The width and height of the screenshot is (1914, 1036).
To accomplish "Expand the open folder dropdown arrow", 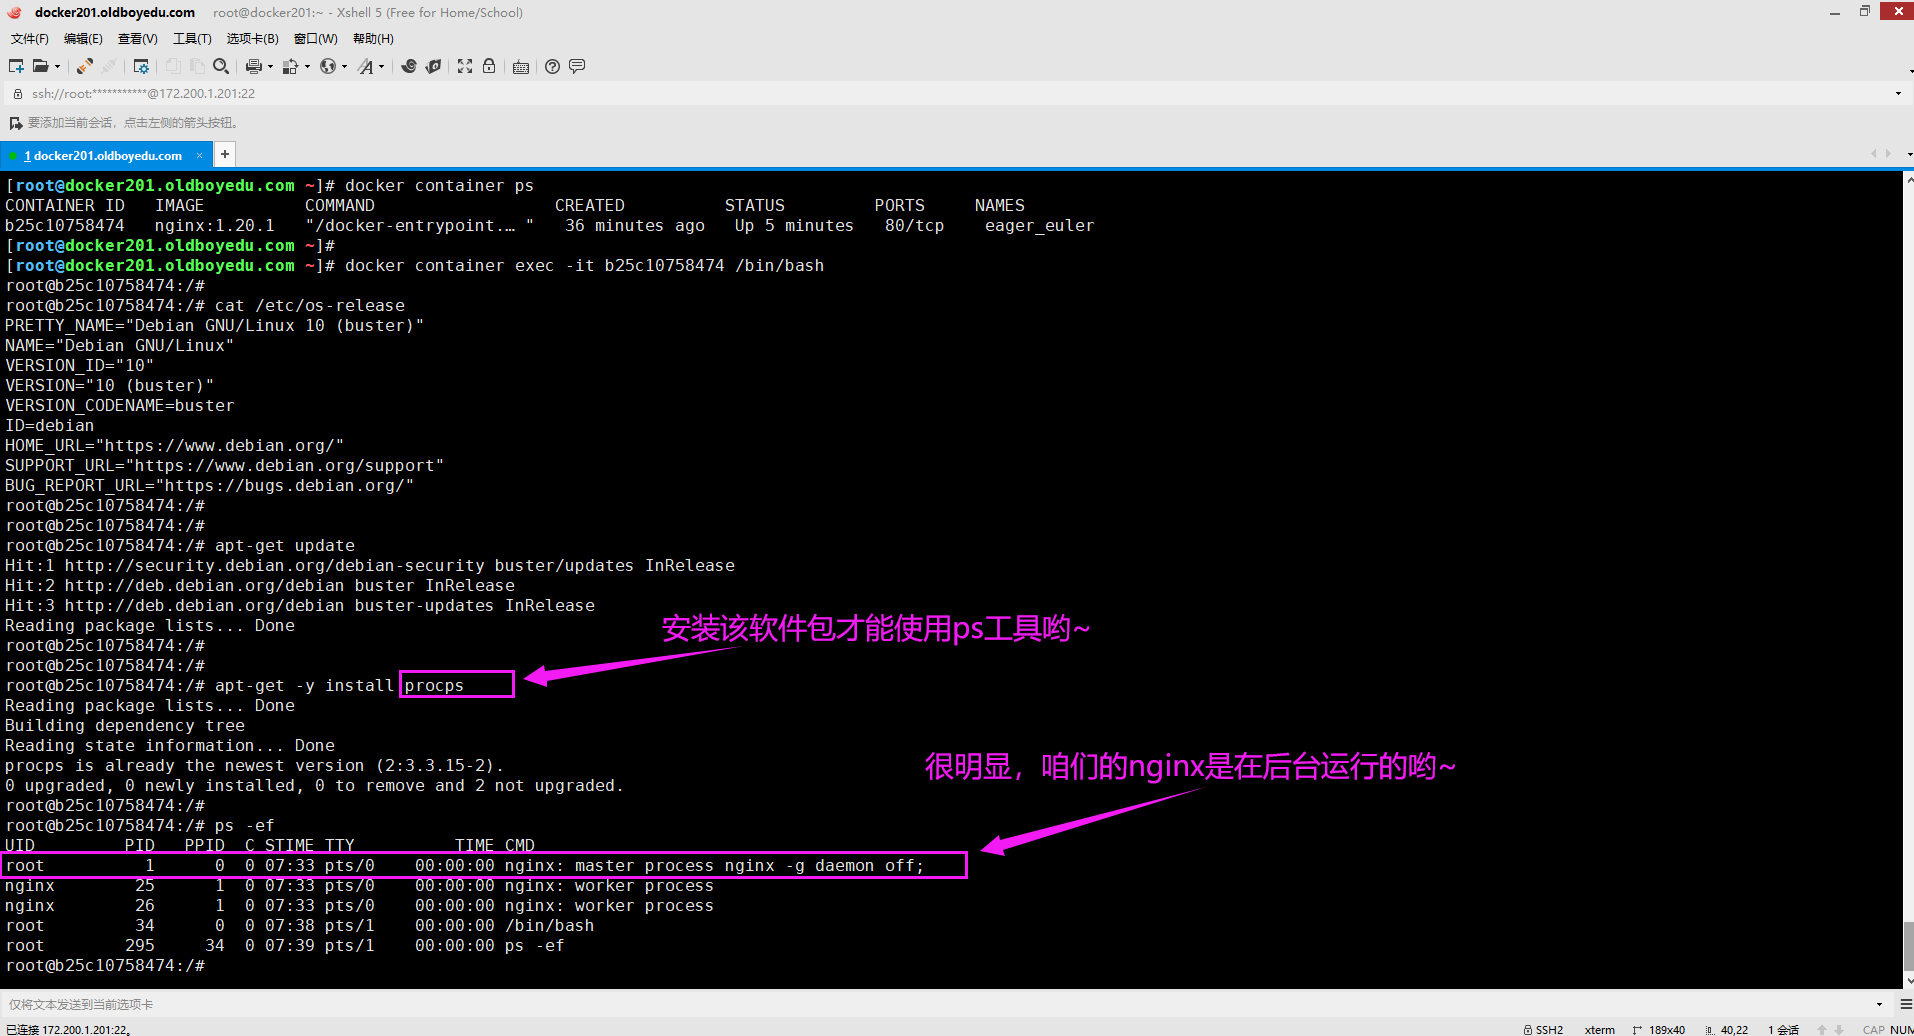I will click(57, 67).
